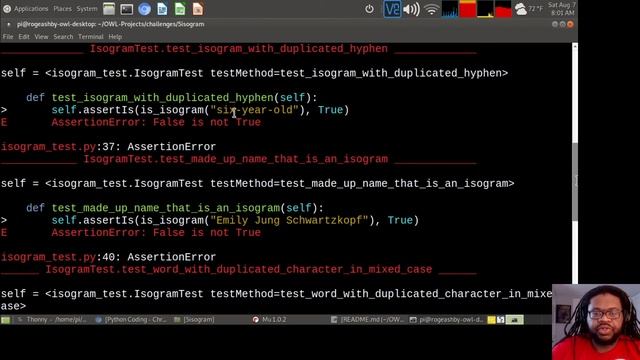Launch the terminal from the top panel
The image size is (640, 360).
pos(127,9)
